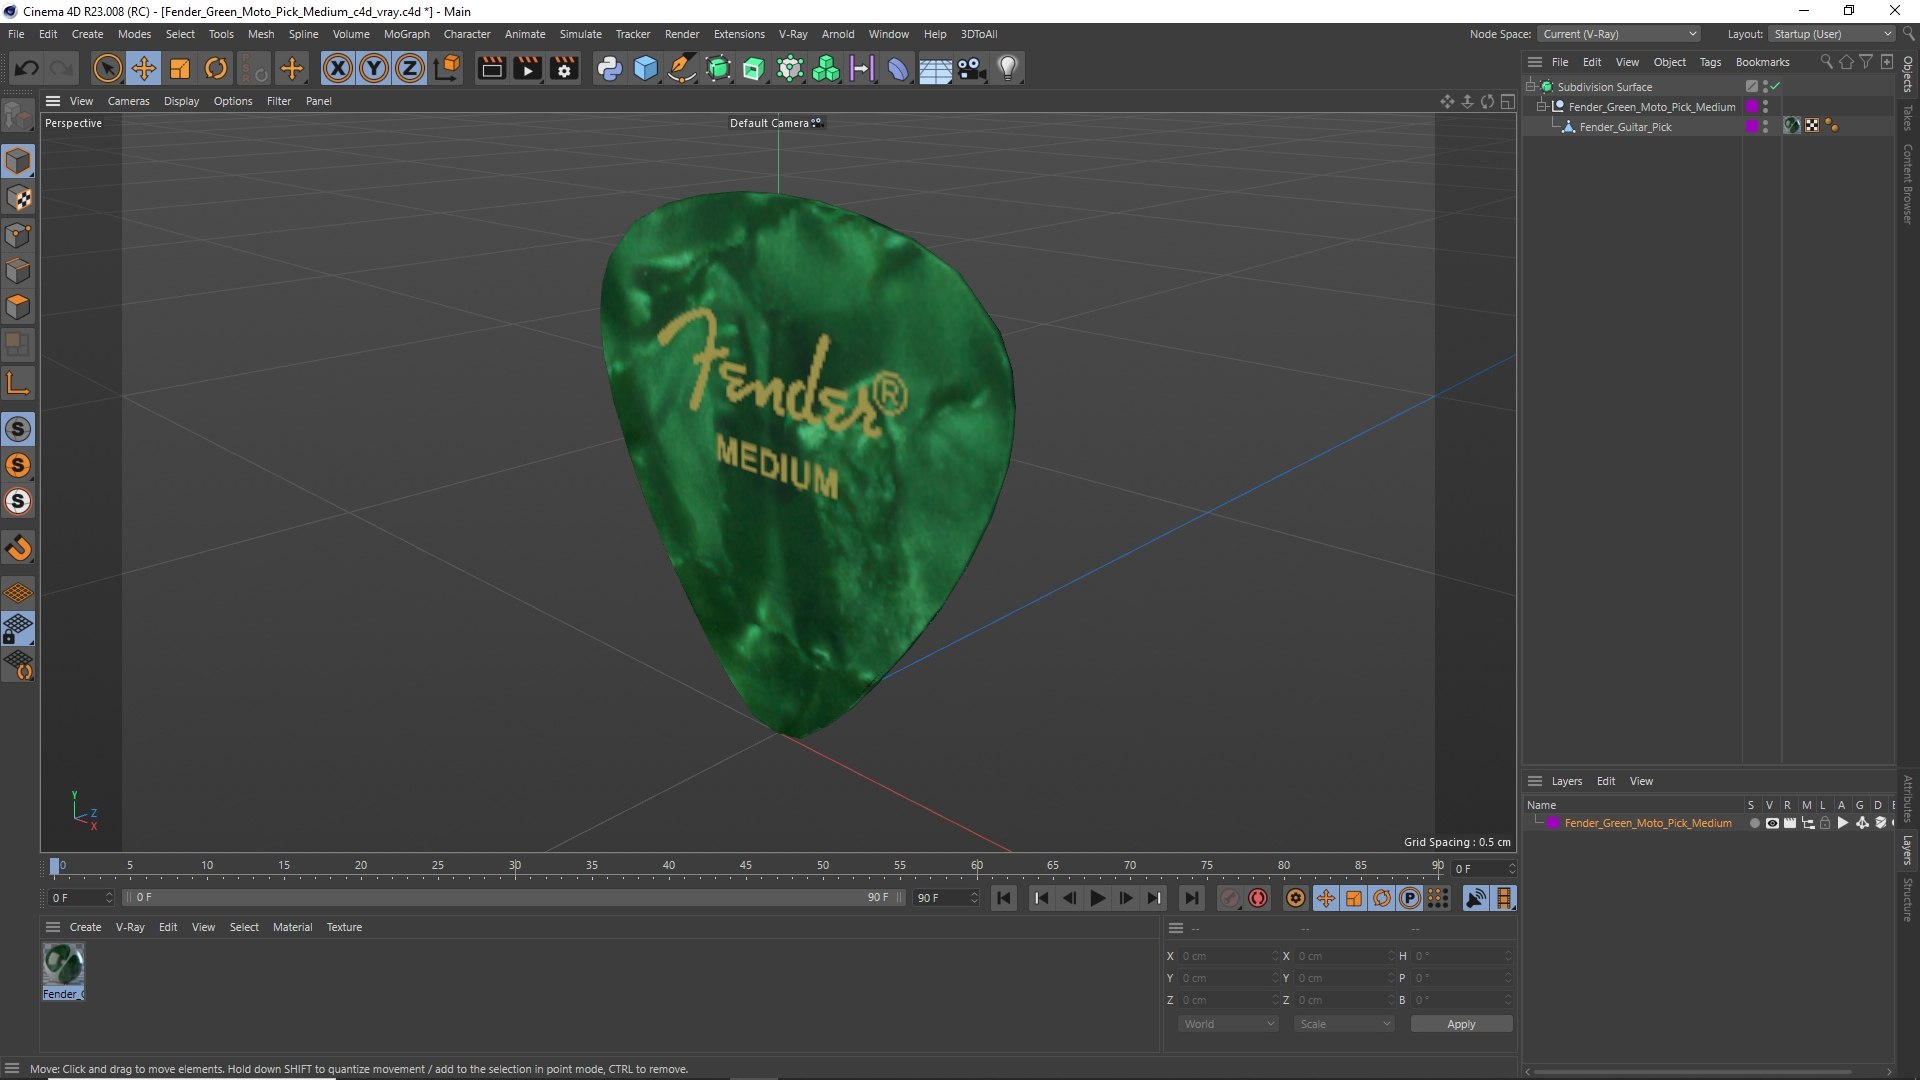Click the Undo arrow icon
Viewport: 1920px width, 1080px height.
27,68
